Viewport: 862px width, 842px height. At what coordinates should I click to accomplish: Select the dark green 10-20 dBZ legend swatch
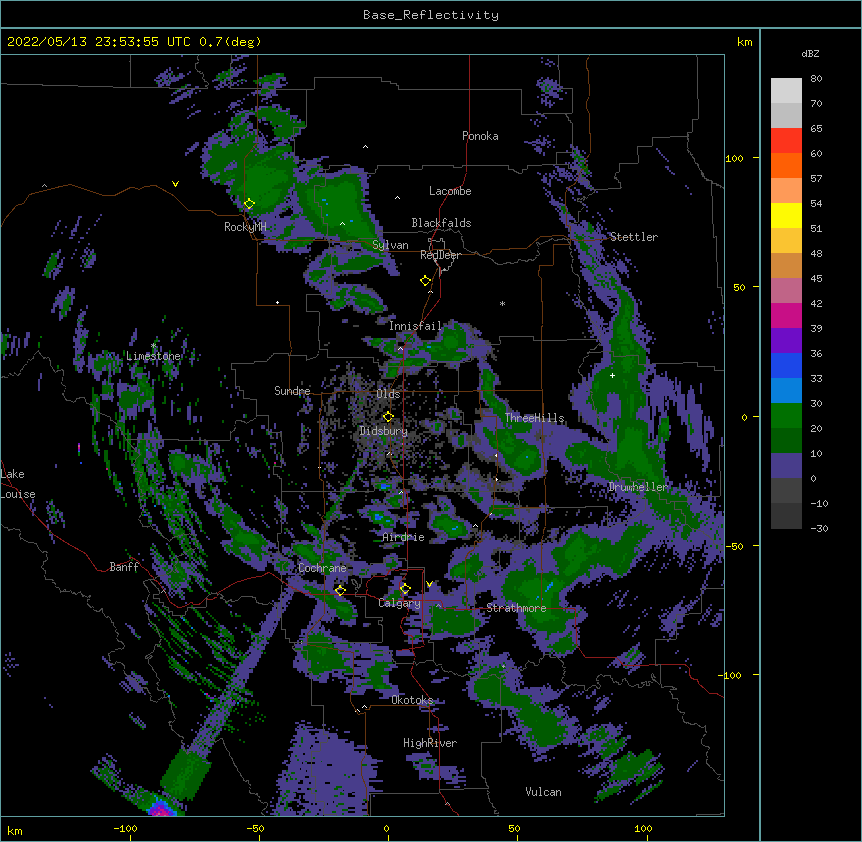(x=786, y=441)
